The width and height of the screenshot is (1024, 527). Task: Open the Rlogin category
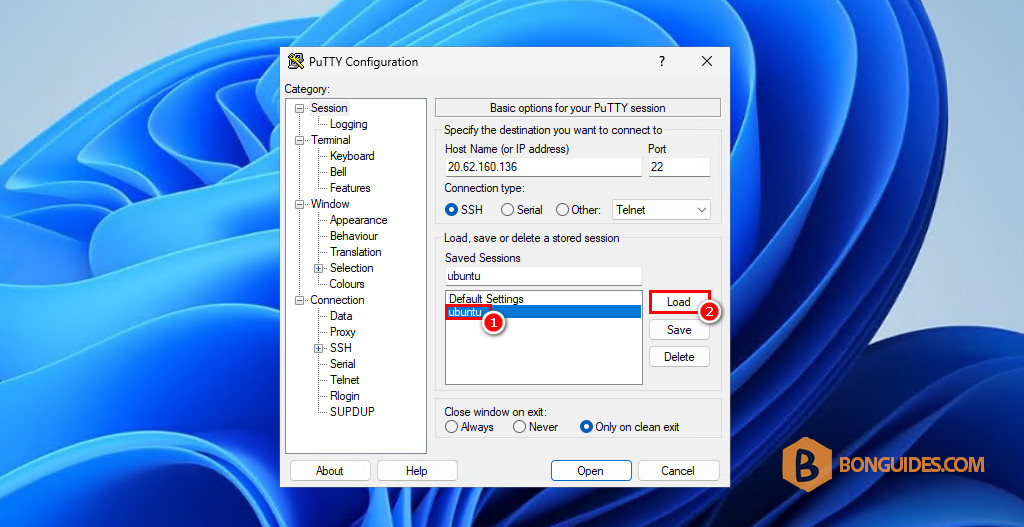(345, 396)
